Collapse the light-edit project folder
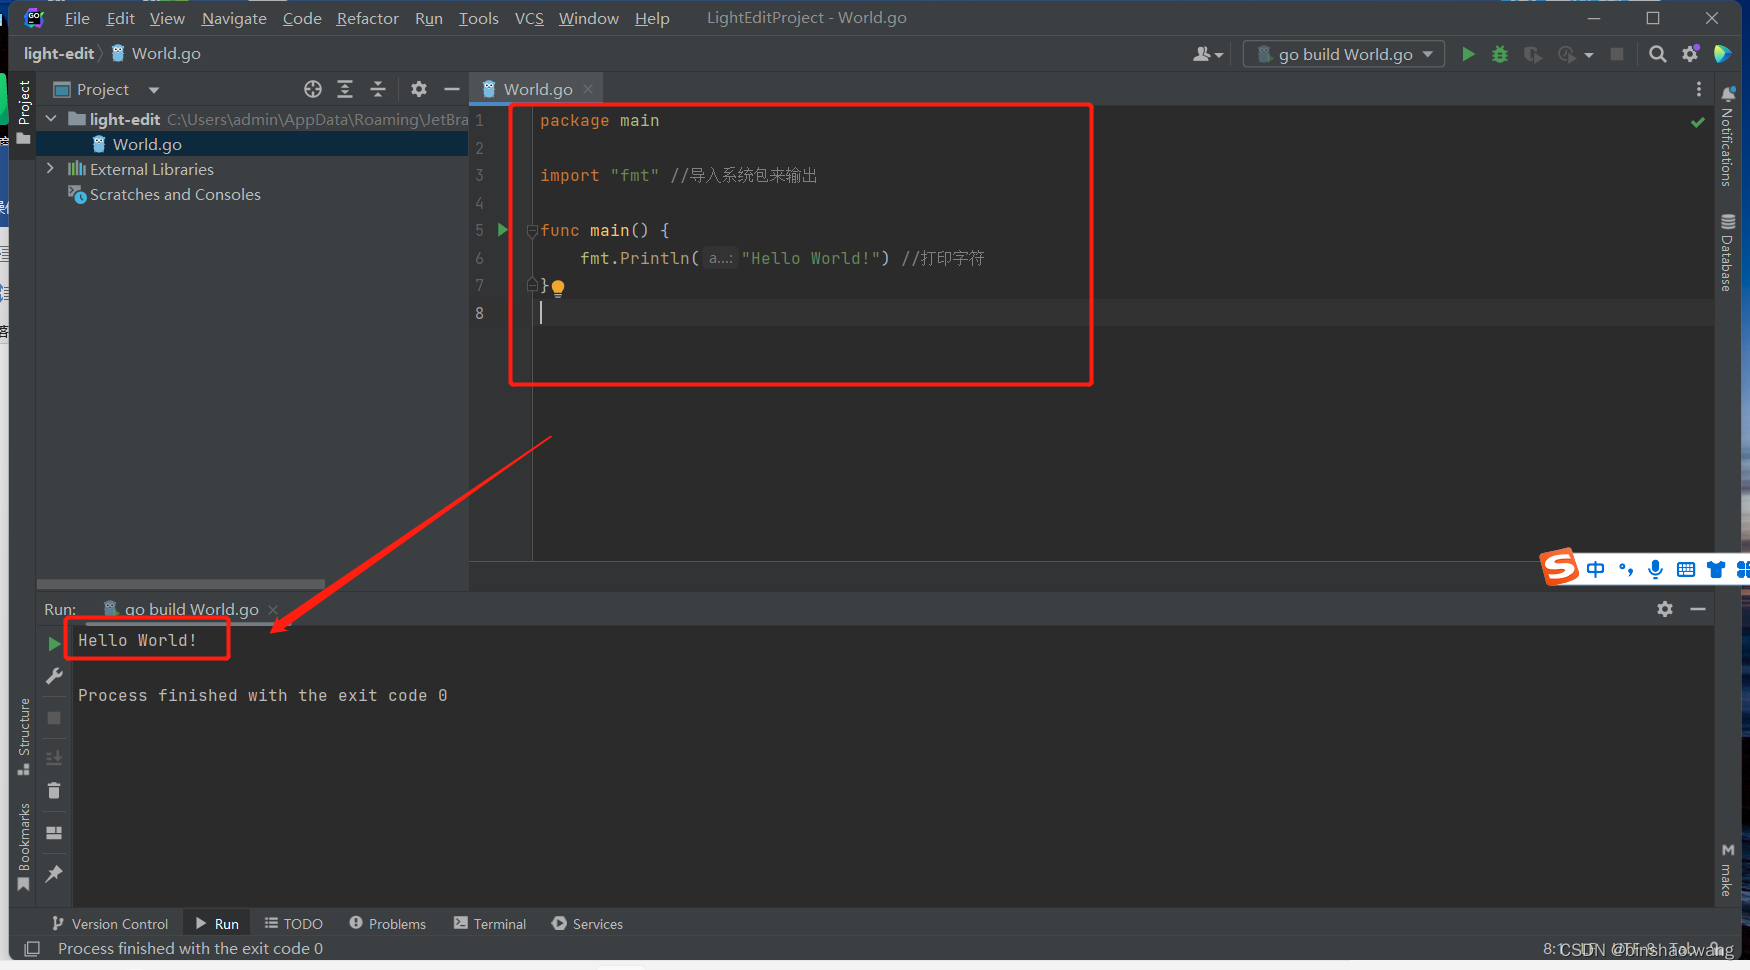 51,119
